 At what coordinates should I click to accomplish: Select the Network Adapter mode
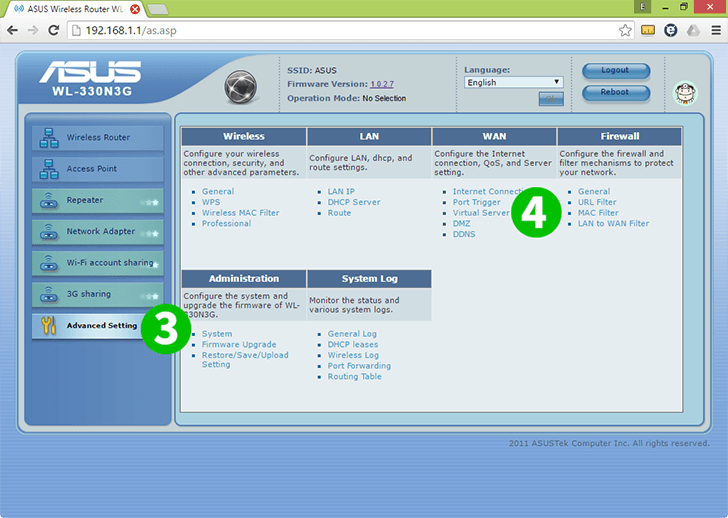(98, 232)
